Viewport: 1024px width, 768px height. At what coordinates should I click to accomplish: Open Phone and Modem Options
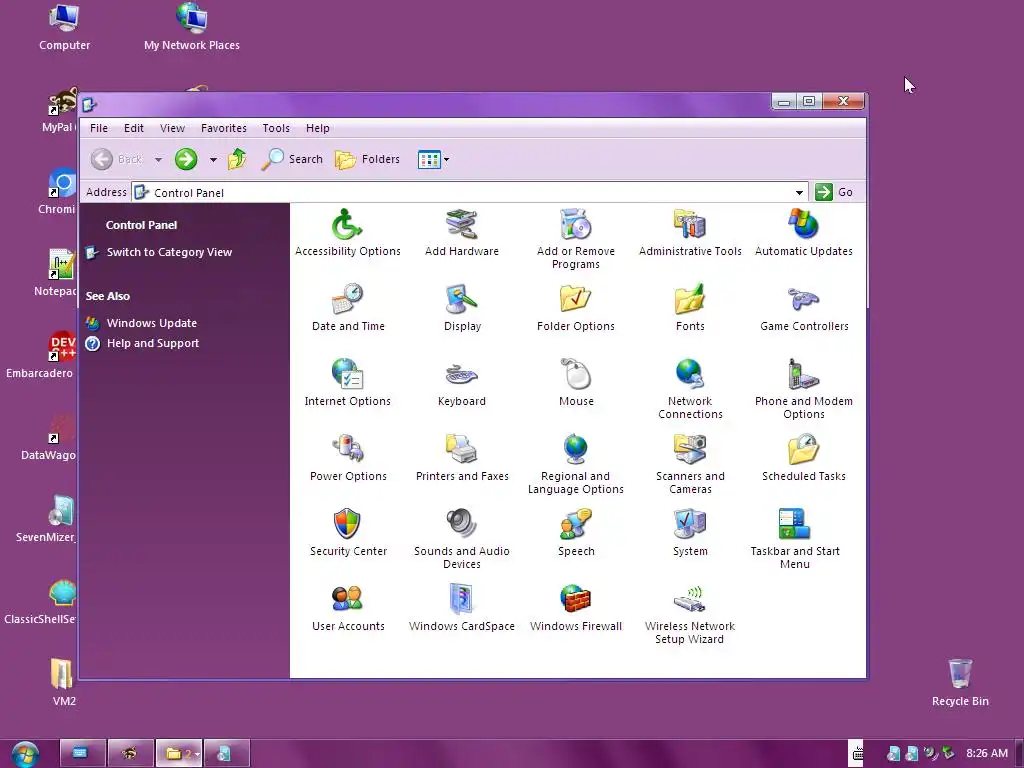click(x=803, y=390)
